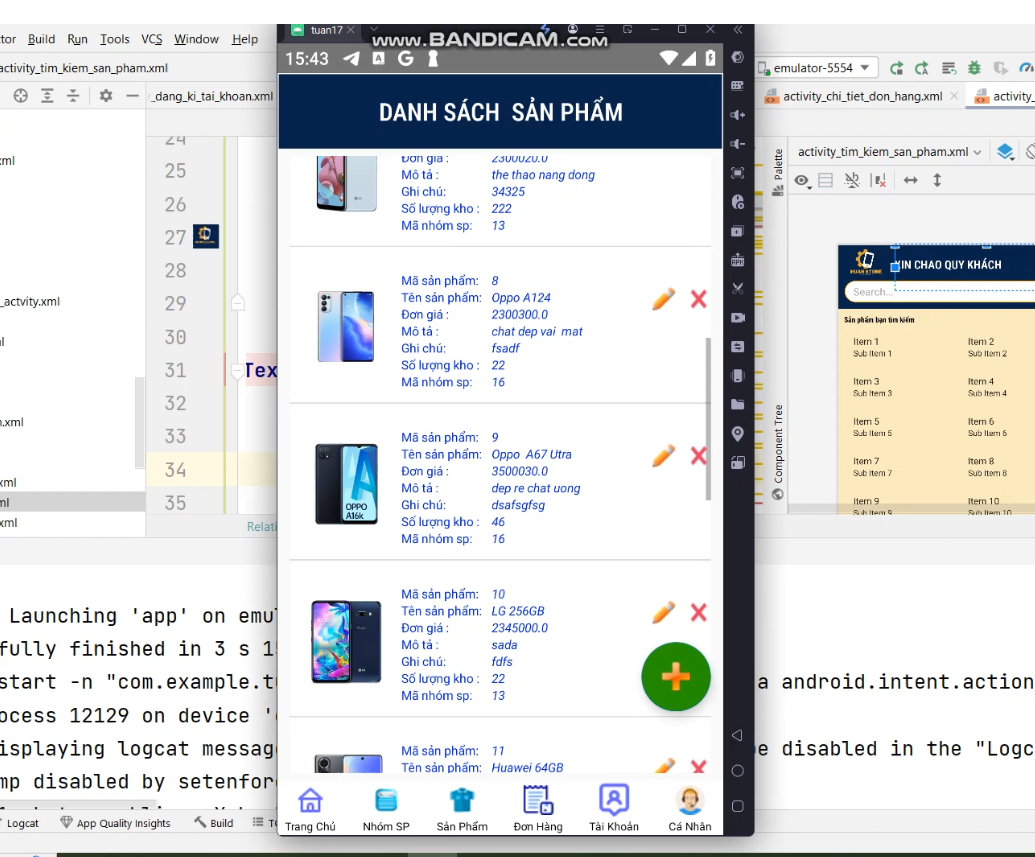
Task: Open the Build menu
Action: coord(41,39)
